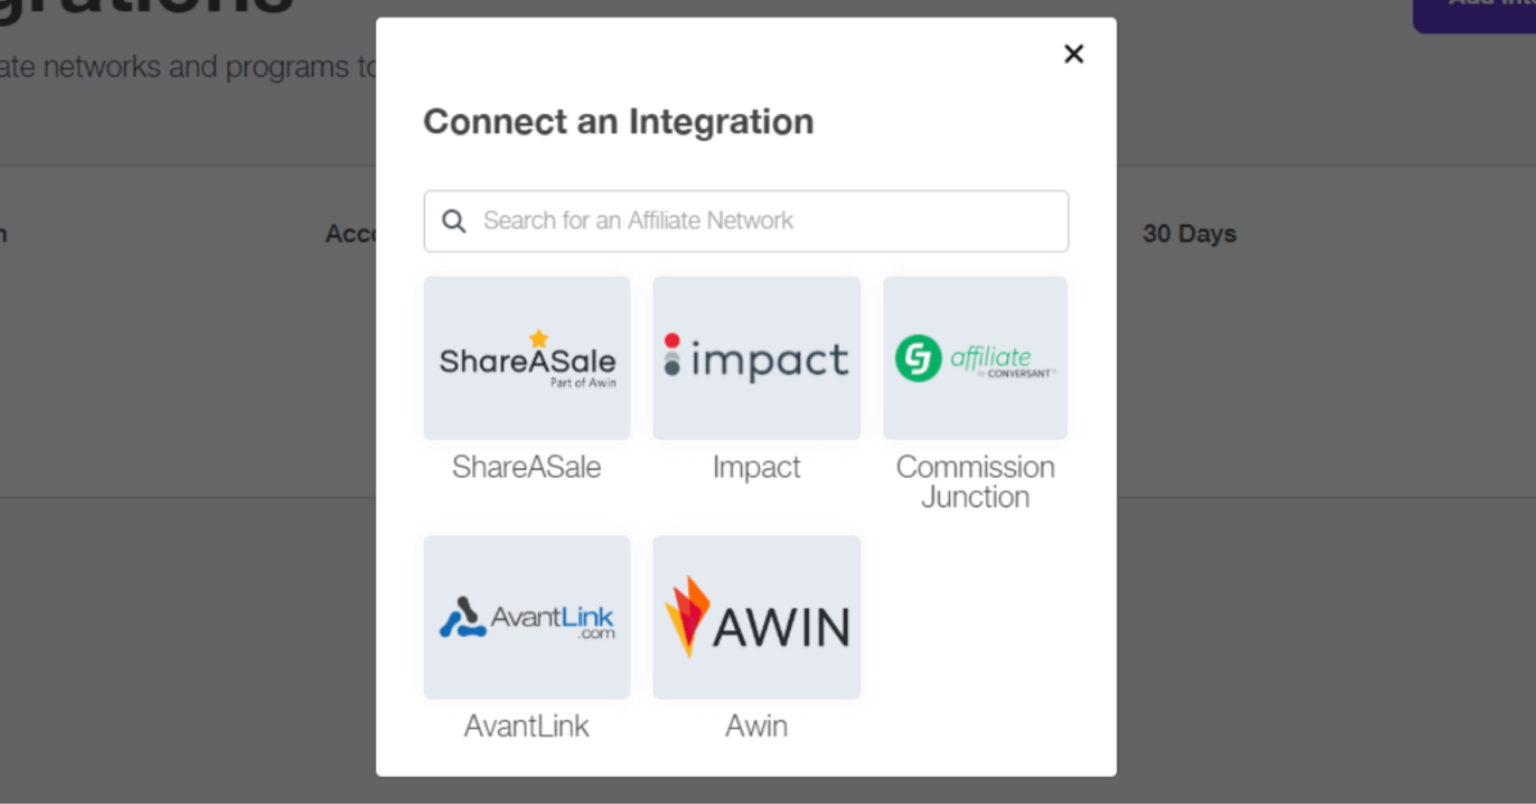1536x804 pixels.
Task: Select the ShareASale logo tile
Action: click(x=527, y=358)
